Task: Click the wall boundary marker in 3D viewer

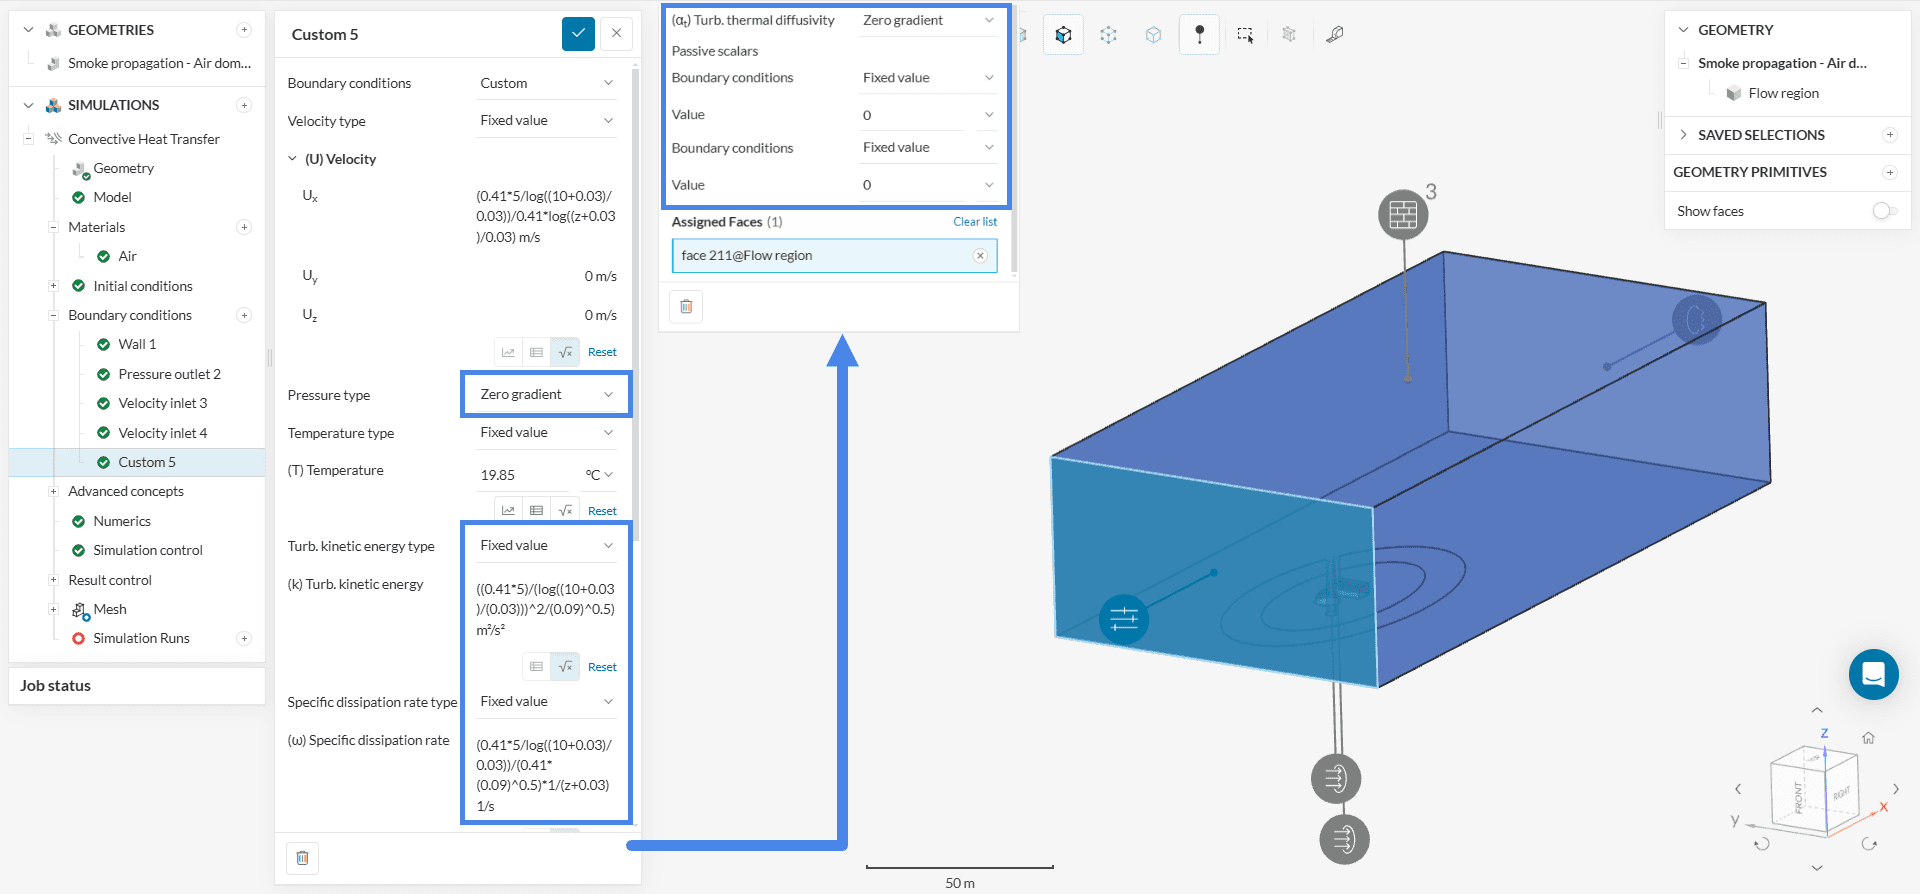Action: [1403, 215]
